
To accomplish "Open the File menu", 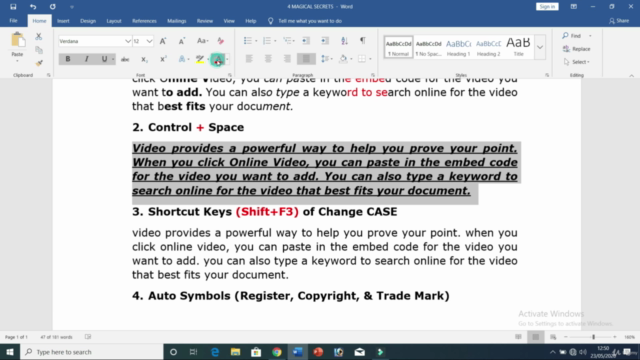I will click(13, 21).
